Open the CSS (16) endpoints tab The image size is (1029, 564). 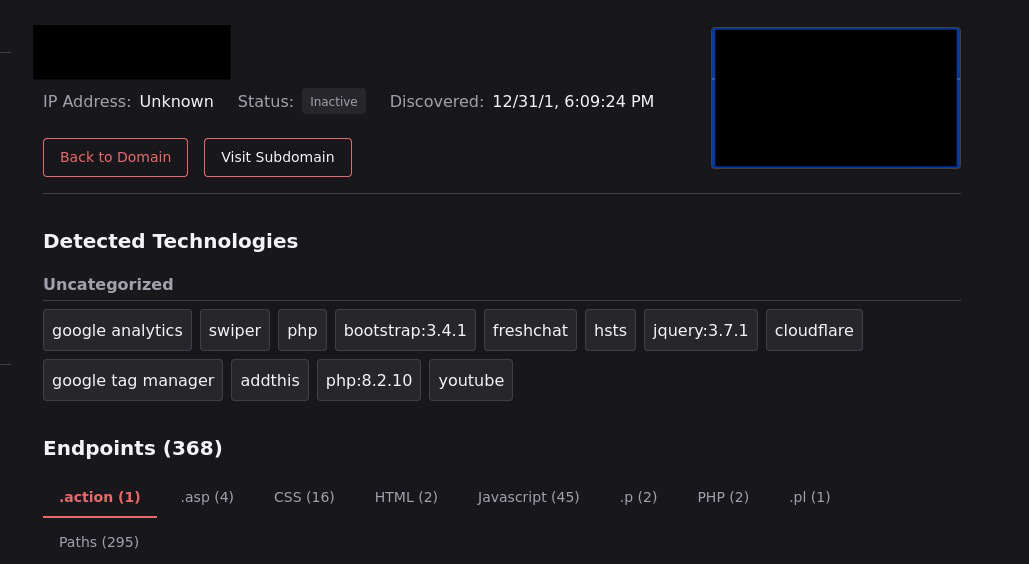(x=304, y=497)
